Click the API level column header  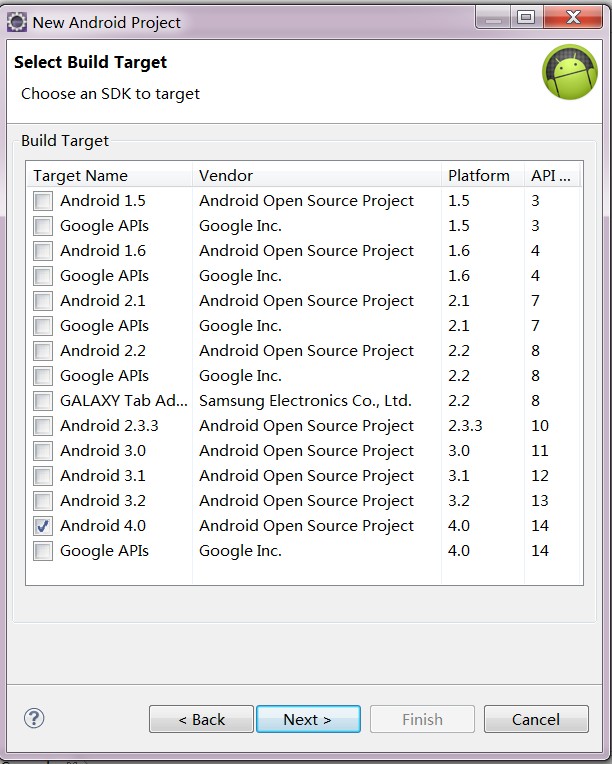553,175
